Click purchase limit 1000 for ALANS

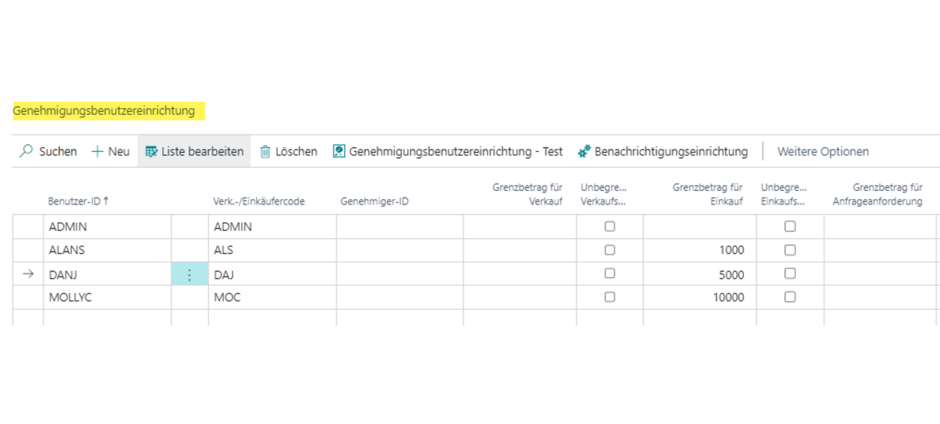700,250
